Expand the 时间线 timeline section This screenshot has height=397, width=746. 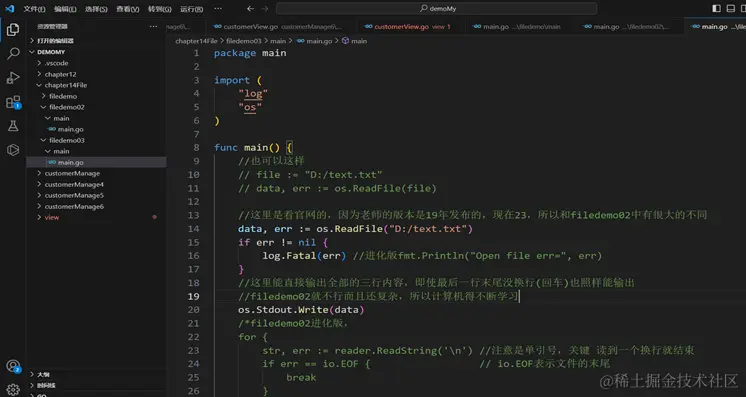[x=96, y=386]
